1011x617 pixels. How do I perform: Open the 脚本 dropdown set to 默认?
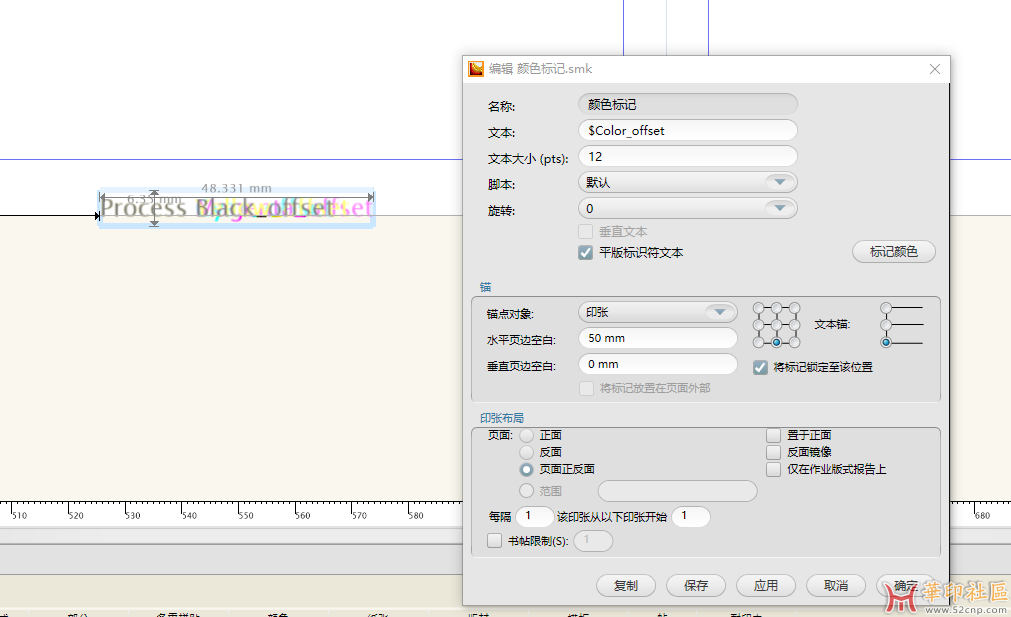tap(687, 182)
